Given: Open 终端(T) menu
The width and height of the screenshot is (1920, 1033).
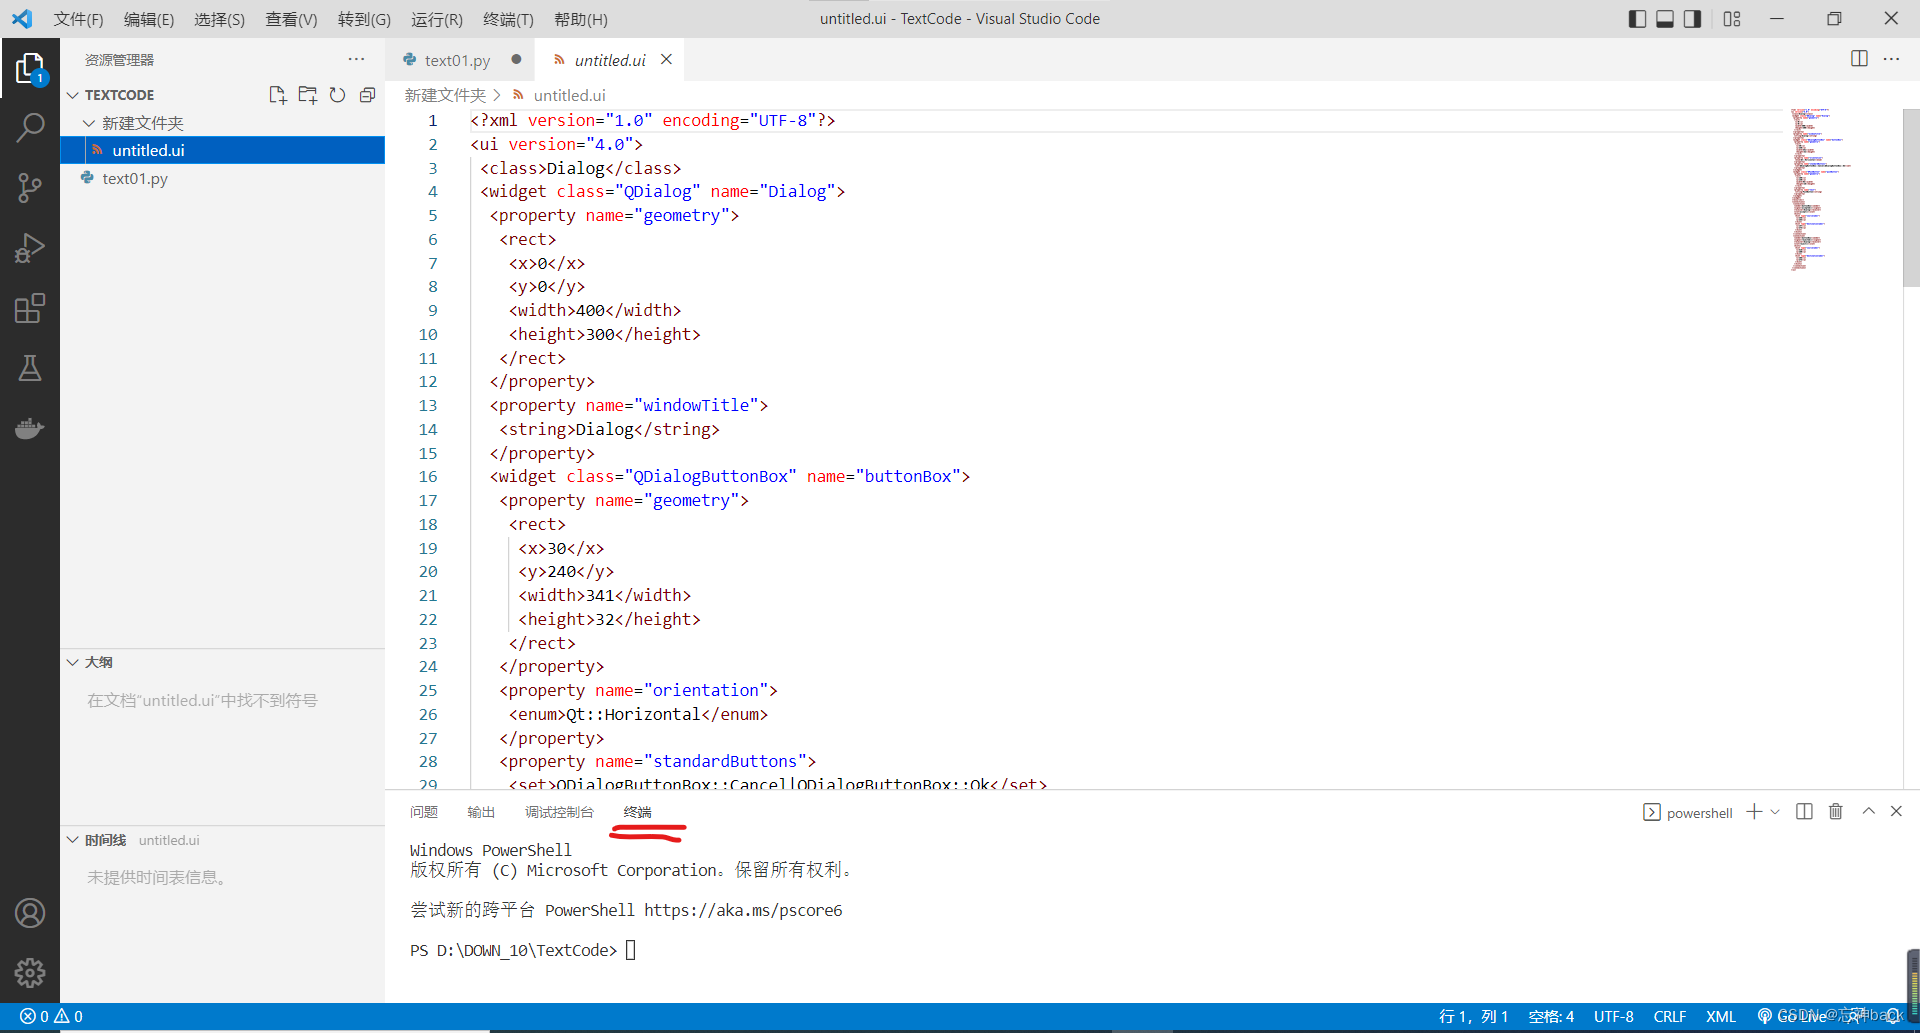Looking at the screenshot, I should tap(508, 19).
